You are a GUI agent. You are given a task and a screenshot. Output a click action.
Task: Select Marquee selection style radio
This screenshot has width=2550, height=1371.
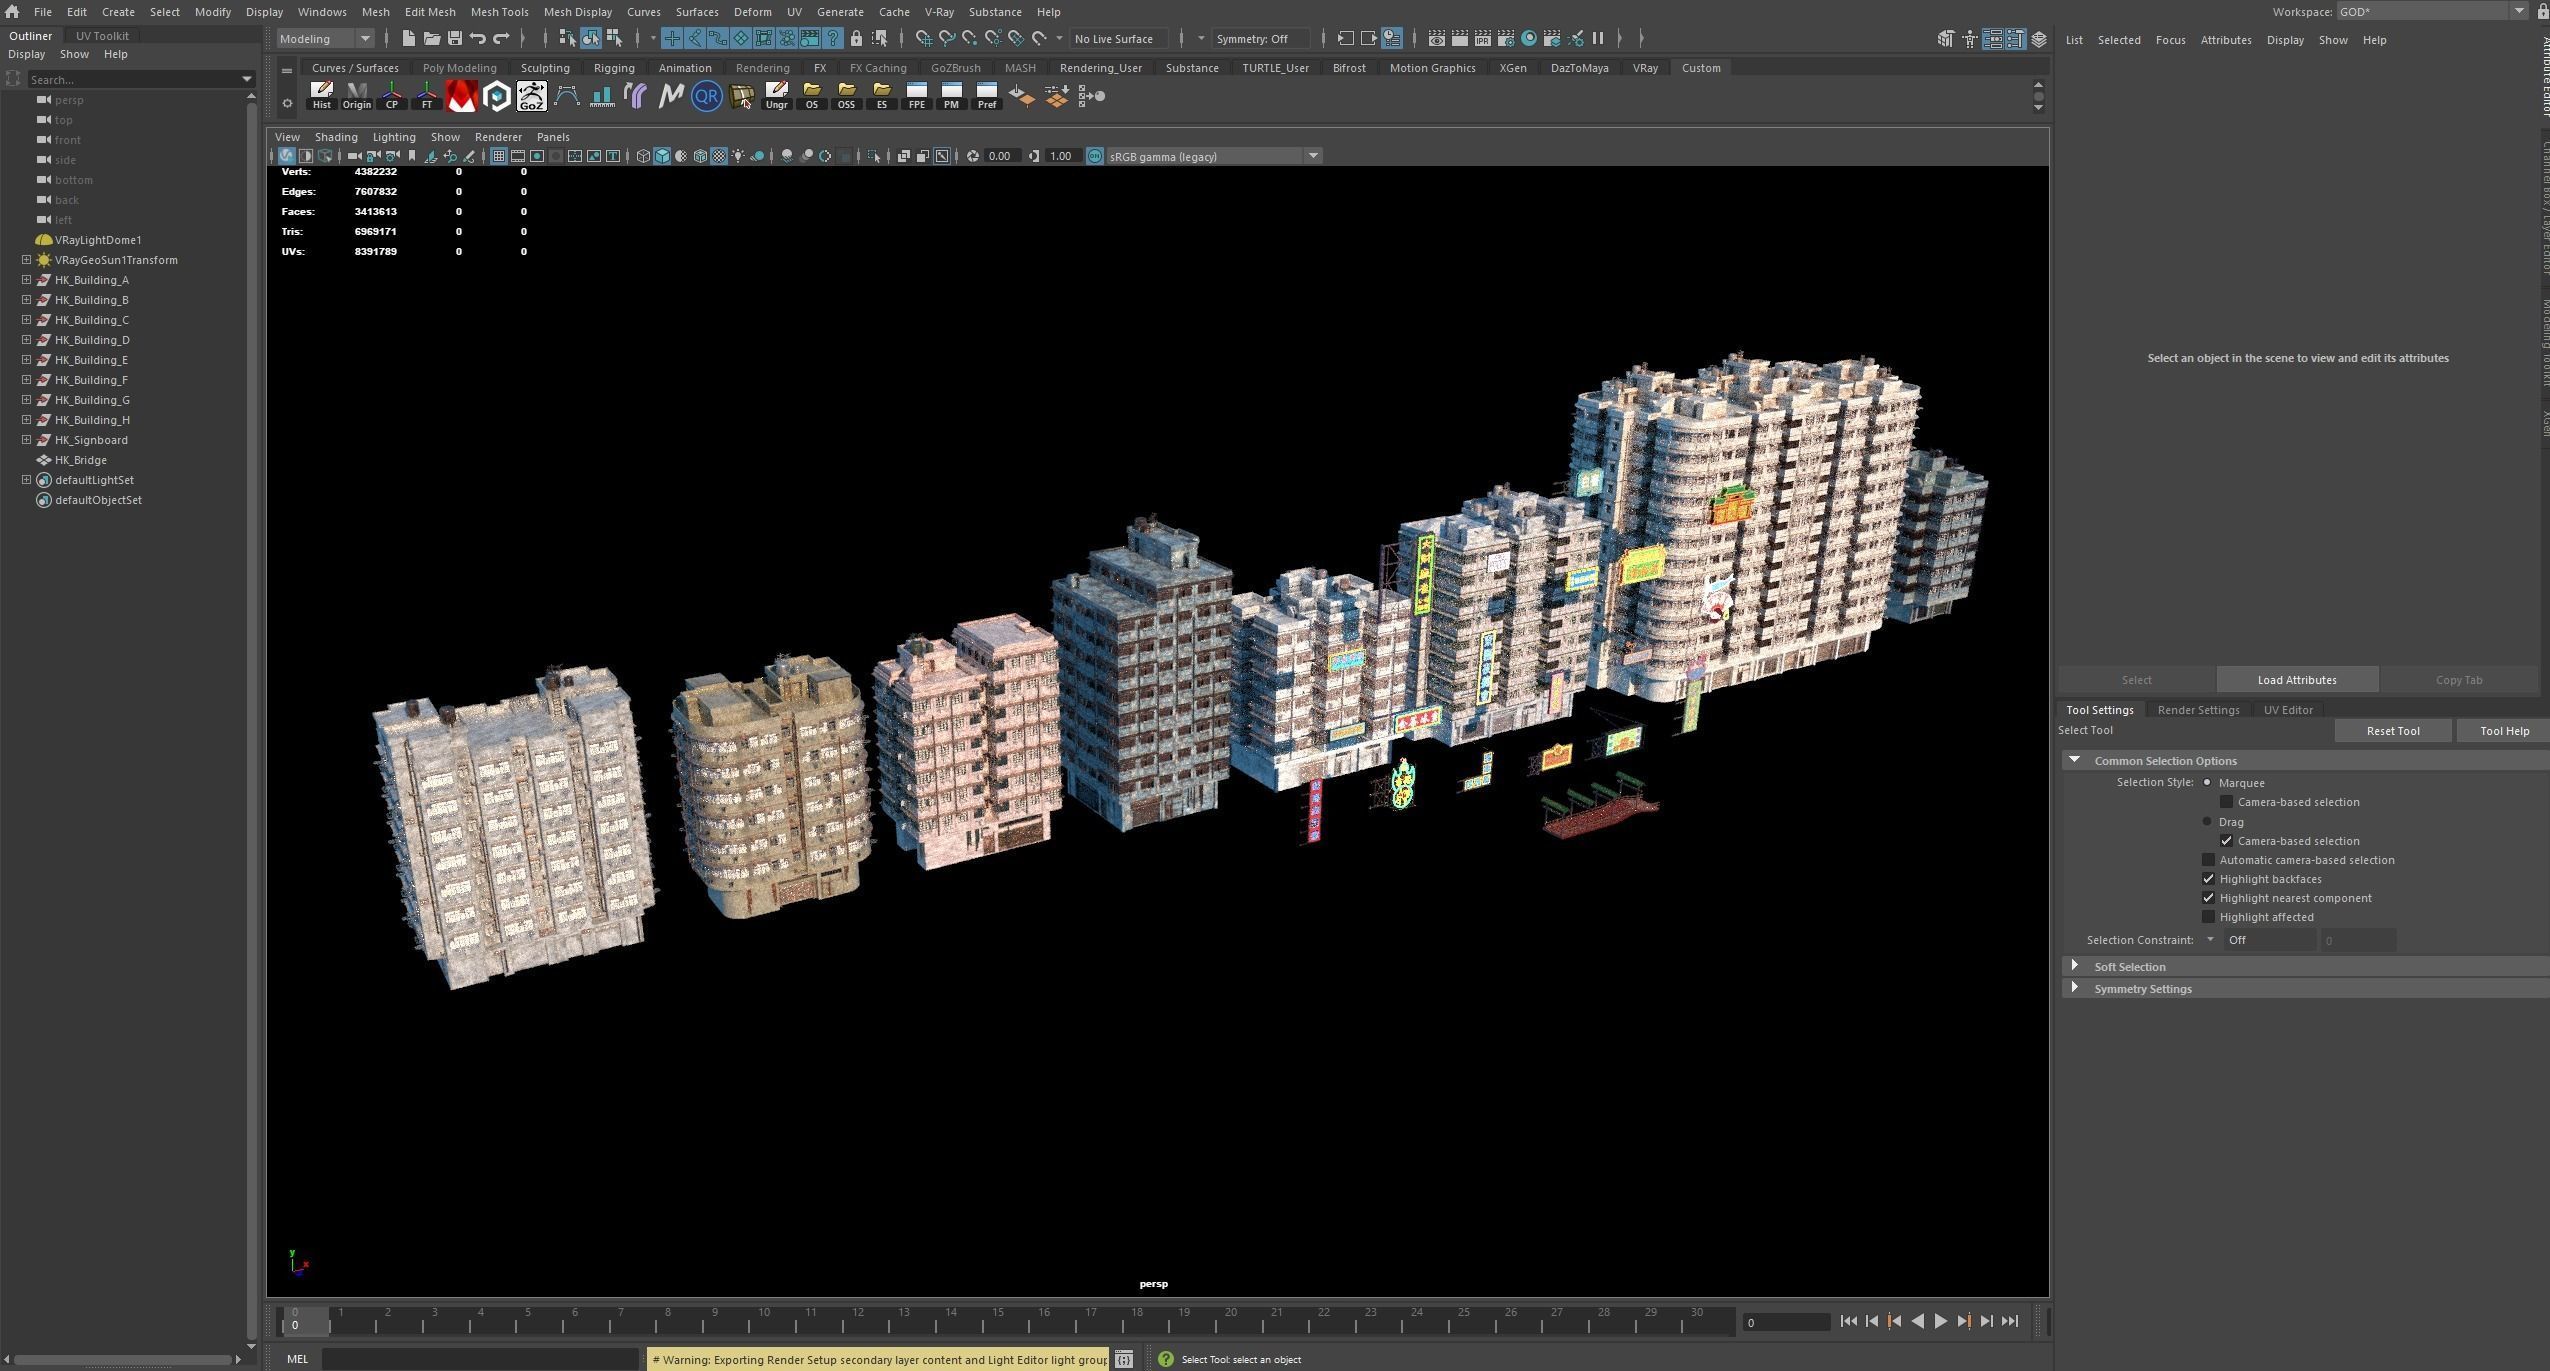pyautogui.click(x=2207, y=782)
